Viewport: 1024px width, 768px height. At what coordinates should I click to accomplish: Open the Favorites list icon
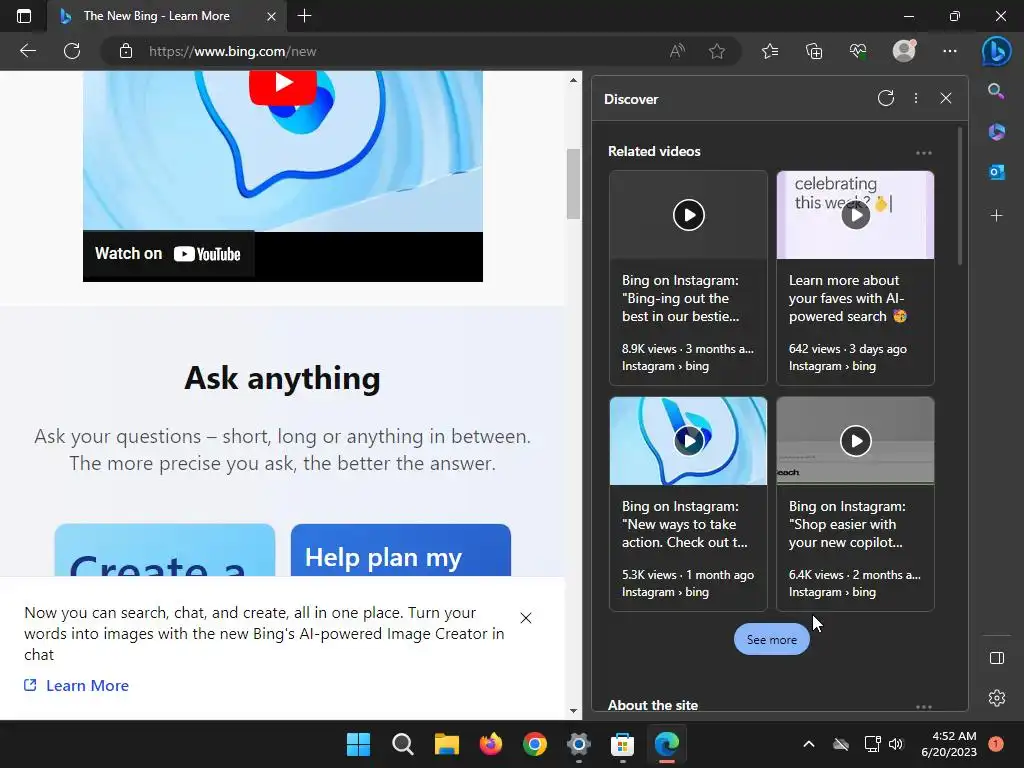tap(770, 51)
